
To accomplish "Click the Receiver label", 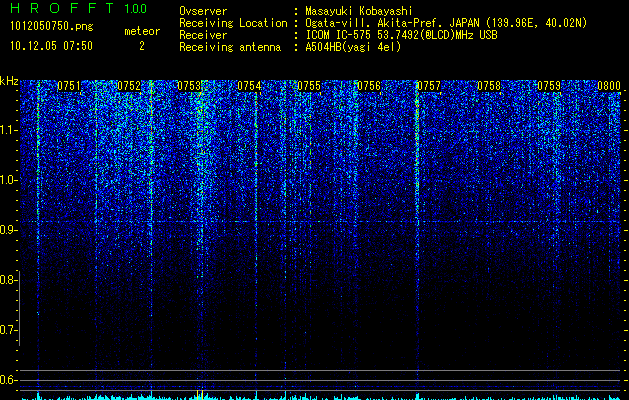I will point(203,35).
